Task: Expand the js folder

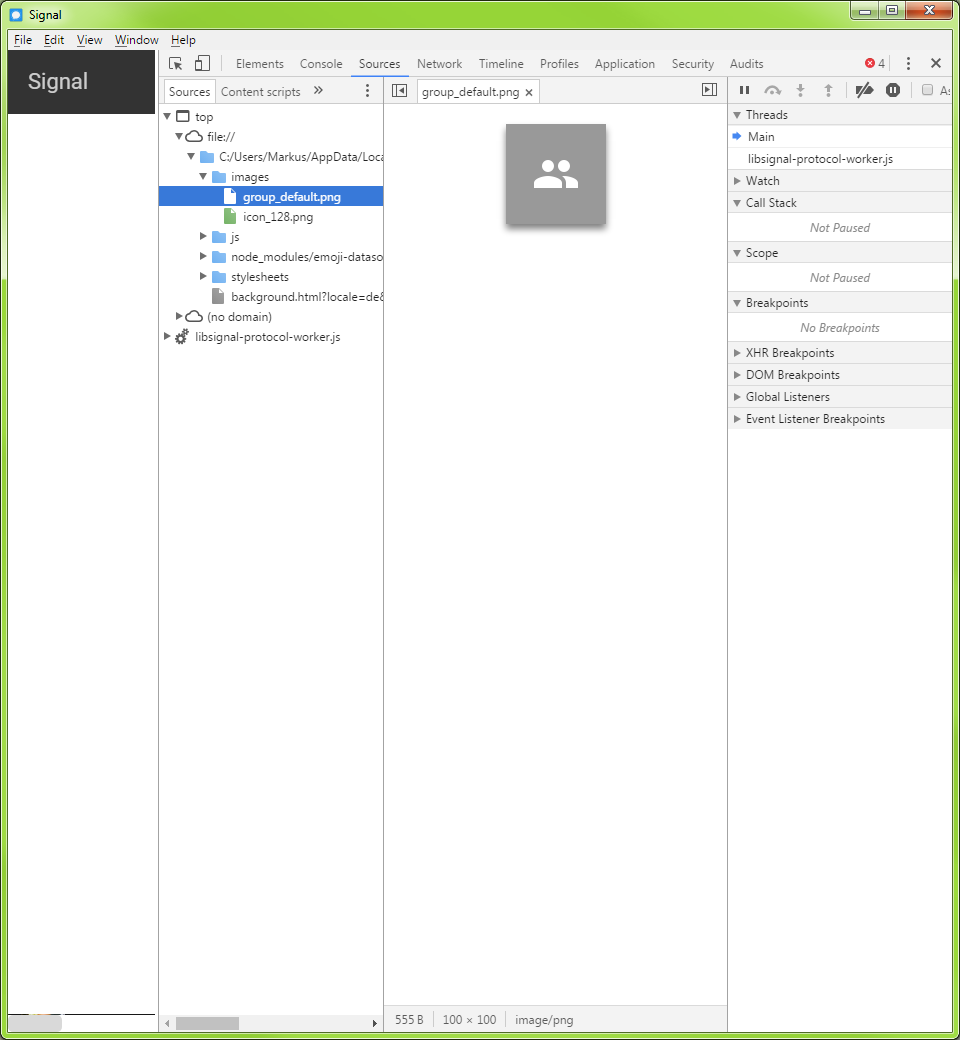Action: tap(203, 236)
